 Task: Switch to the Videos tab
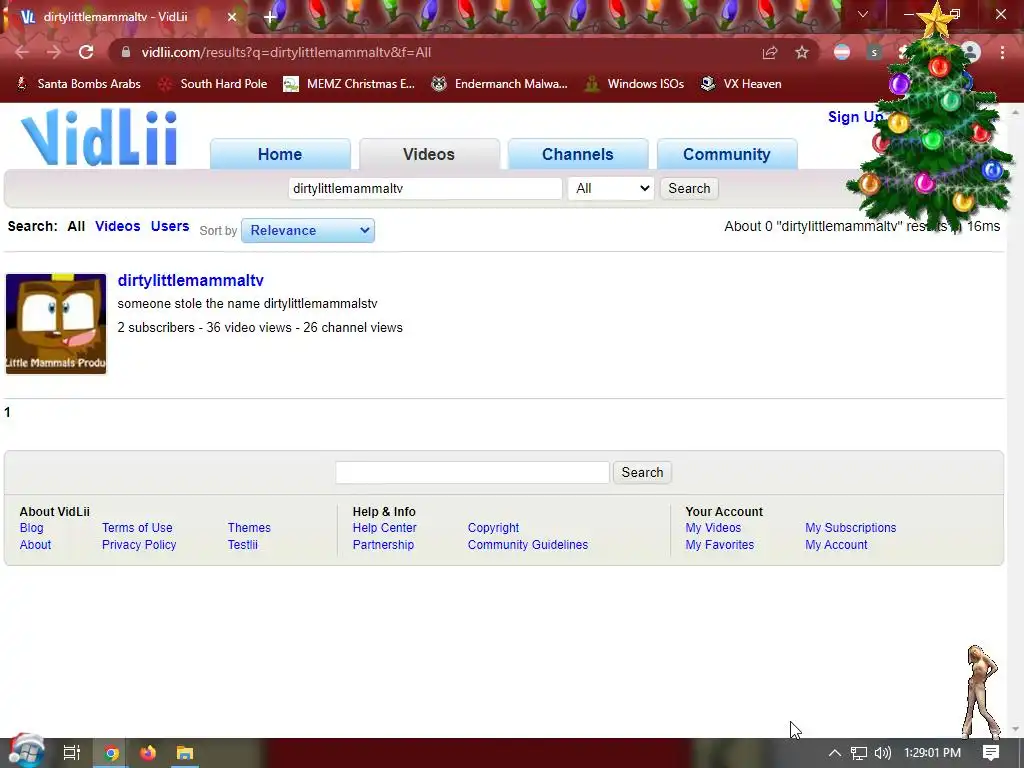click(x=428, y=154)
